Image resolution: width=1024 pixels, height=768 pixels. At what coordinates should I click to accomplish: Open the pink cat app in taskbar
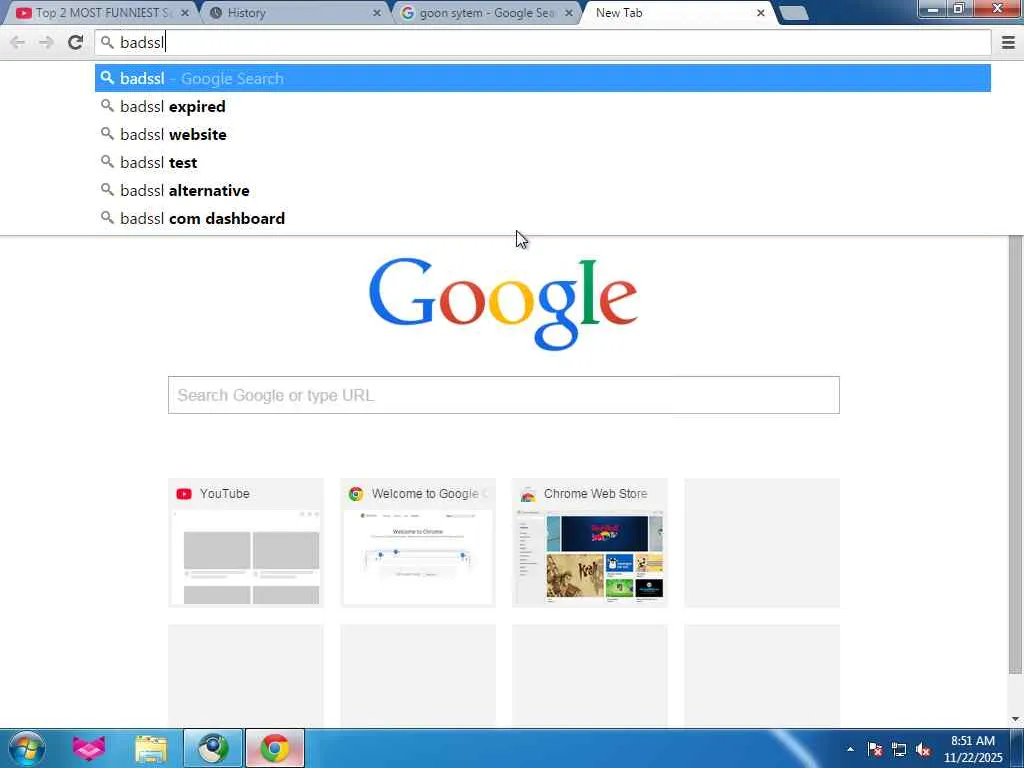(x=89, y=748)
